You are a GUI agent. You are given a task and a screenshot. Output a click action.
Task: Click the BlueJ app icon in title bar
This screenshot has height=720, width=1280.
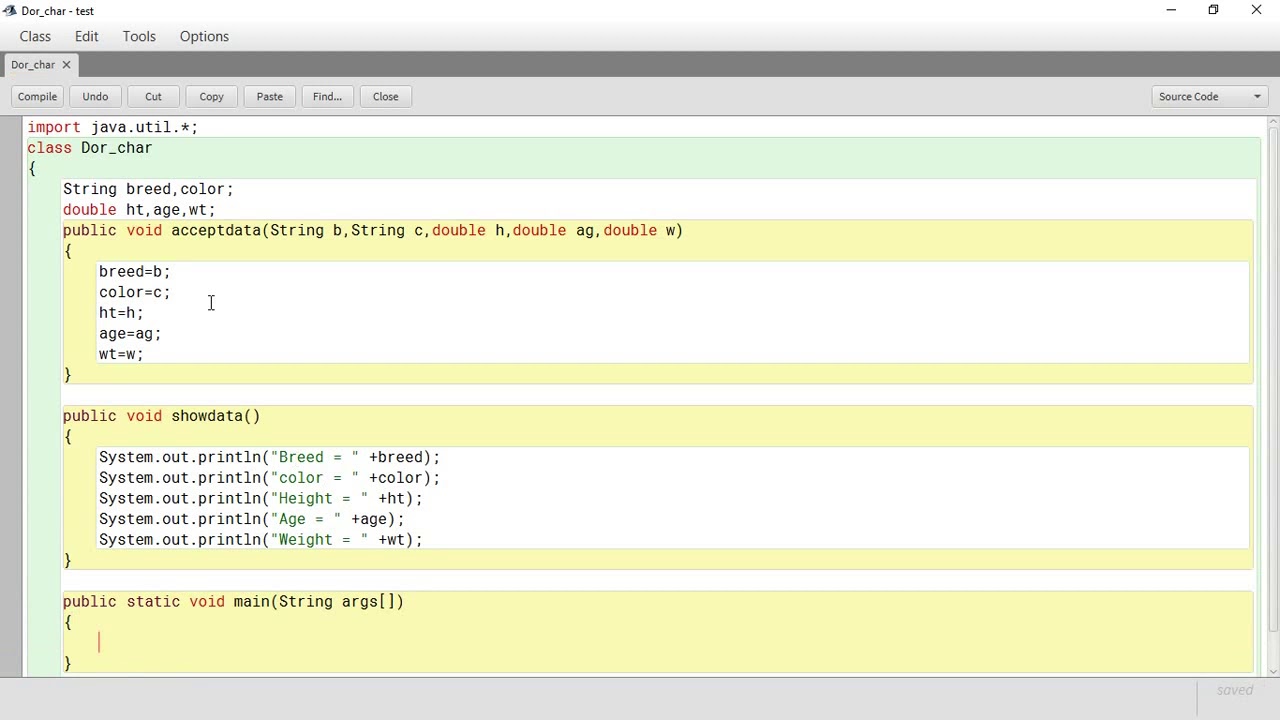pos(10,11)
